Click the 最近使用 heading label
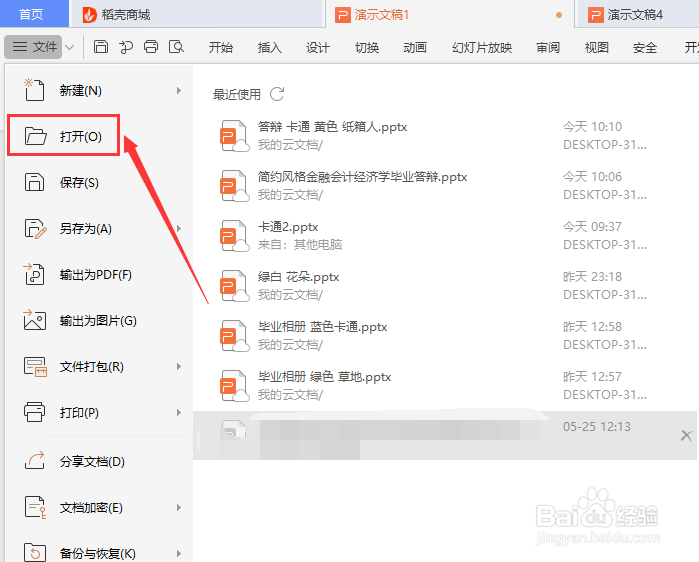699x562 pixels. 237,94
